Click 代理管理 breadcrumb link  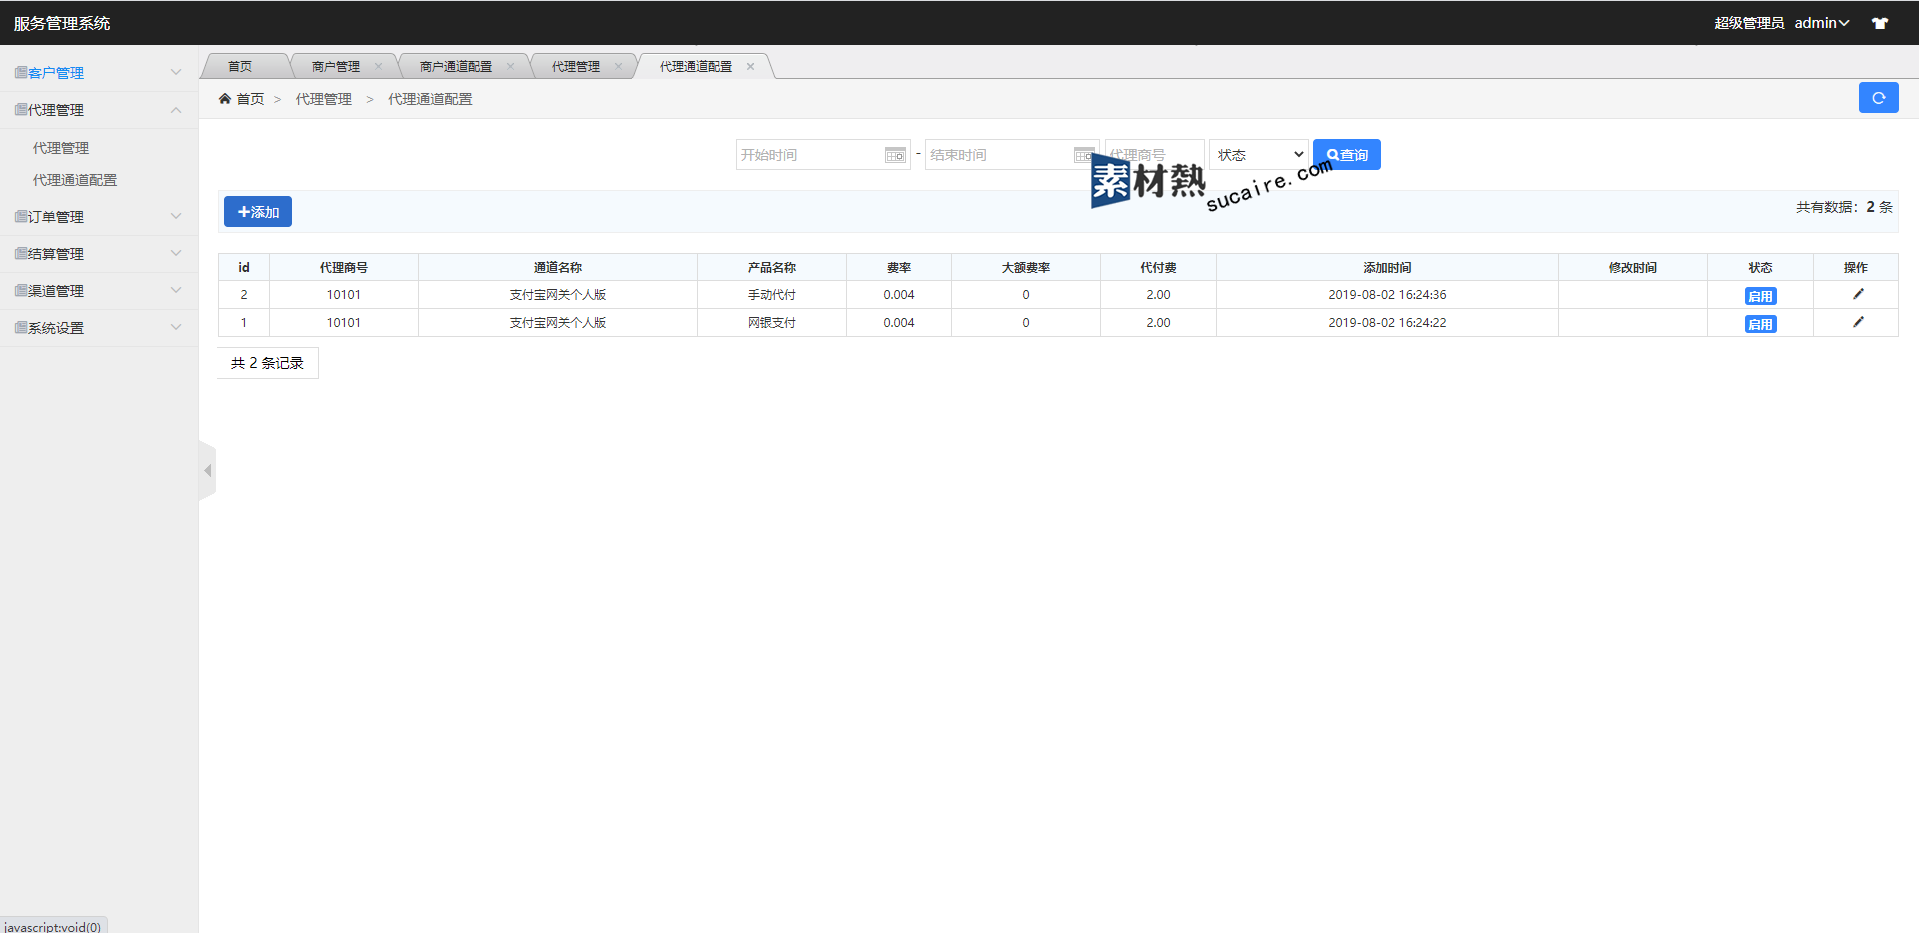(324, 99)
